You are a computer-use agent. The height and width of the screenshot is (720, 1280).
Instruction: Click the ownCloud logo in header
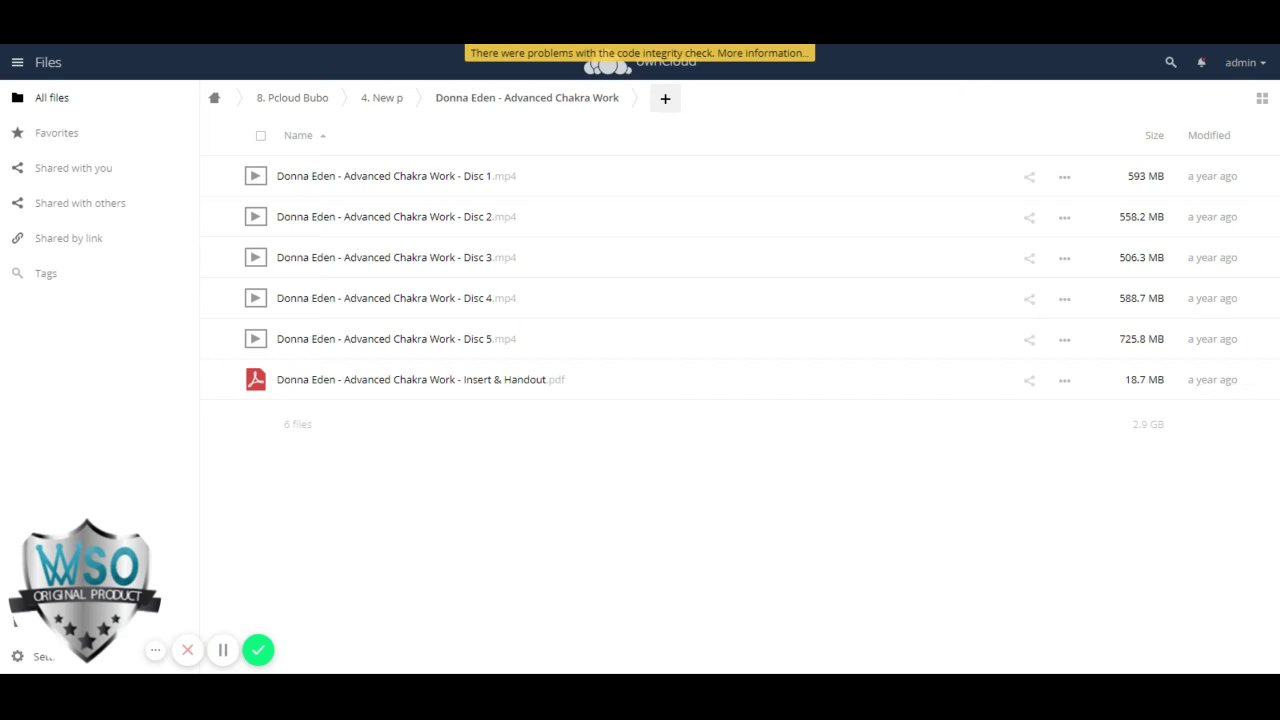point(640,67)
